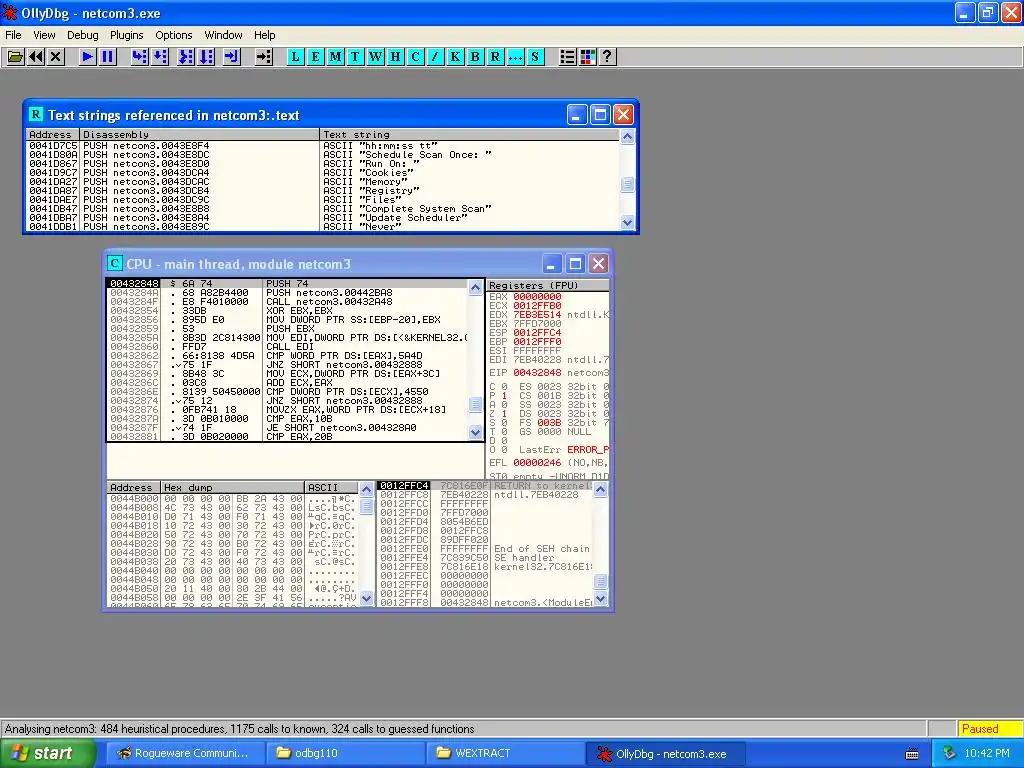Show Windows list with W button

376,57
